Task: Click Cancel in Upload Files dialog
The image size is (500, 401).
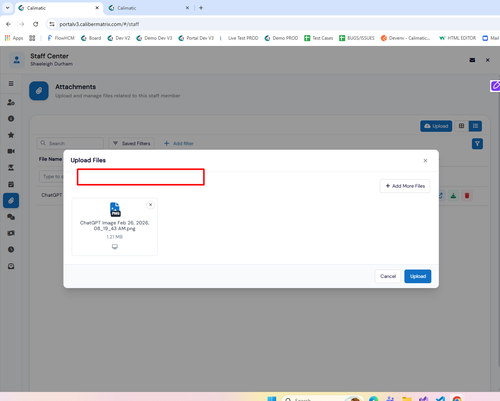Action: 388,276
